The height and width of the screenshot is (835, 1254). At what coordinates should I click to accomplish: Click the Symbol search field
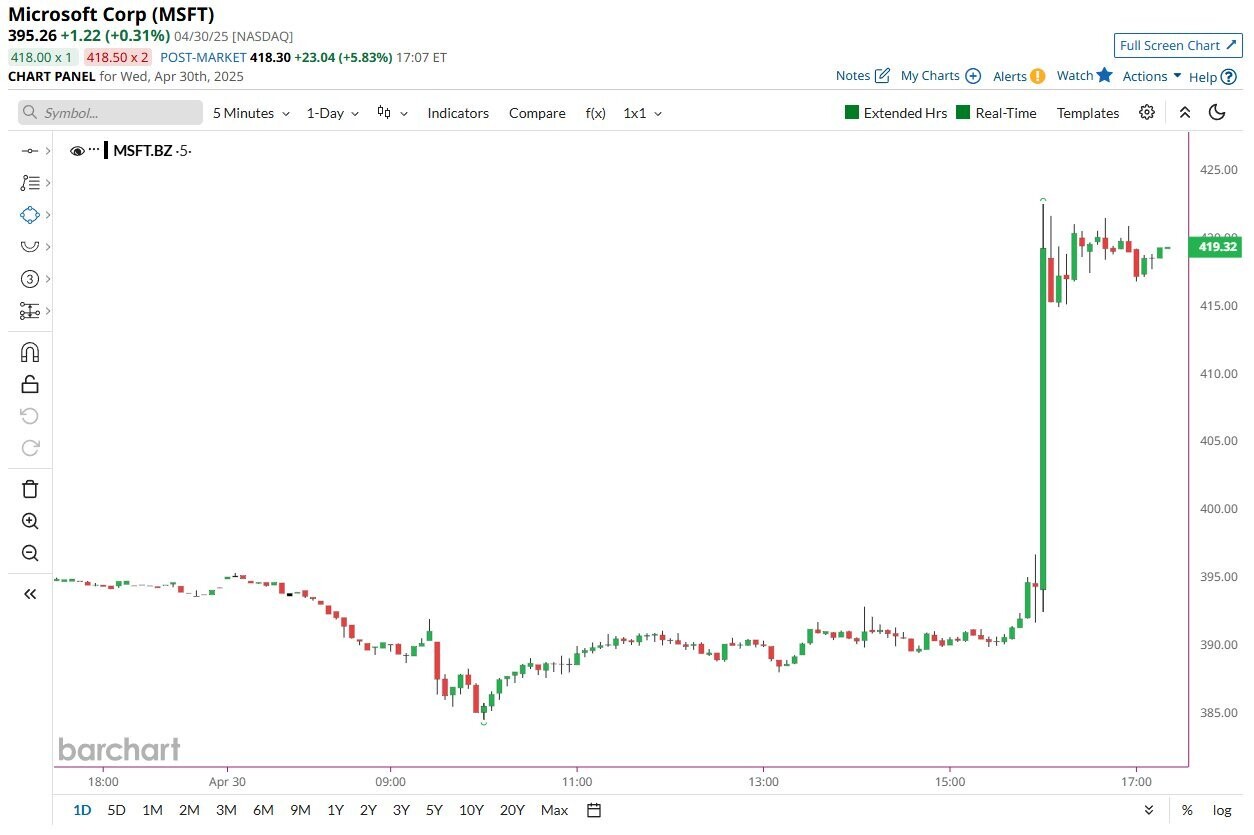click(108, 113)
